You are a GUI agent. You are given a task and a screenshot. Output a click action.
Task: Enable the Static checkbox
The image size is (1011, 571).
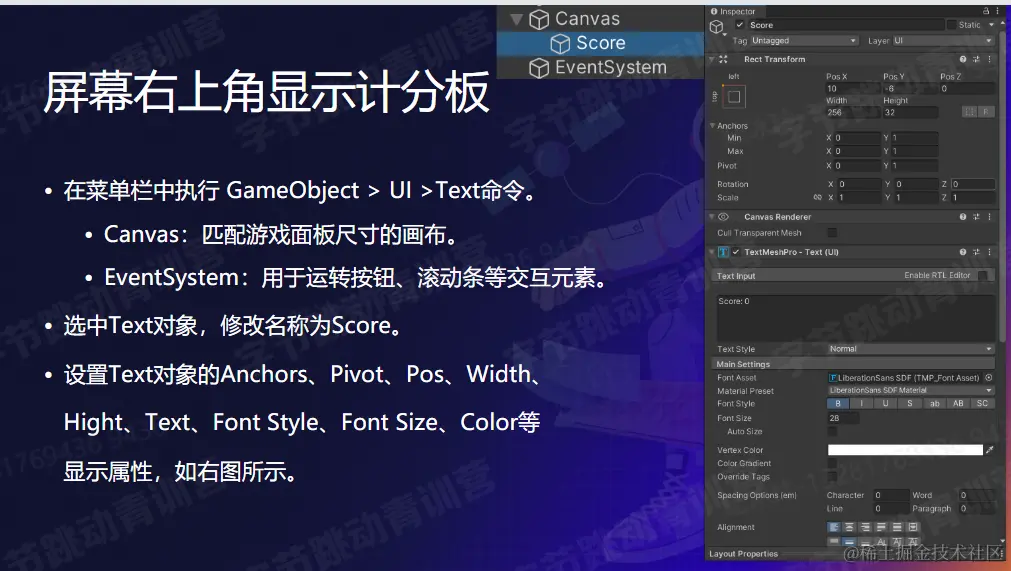point(951,24)
